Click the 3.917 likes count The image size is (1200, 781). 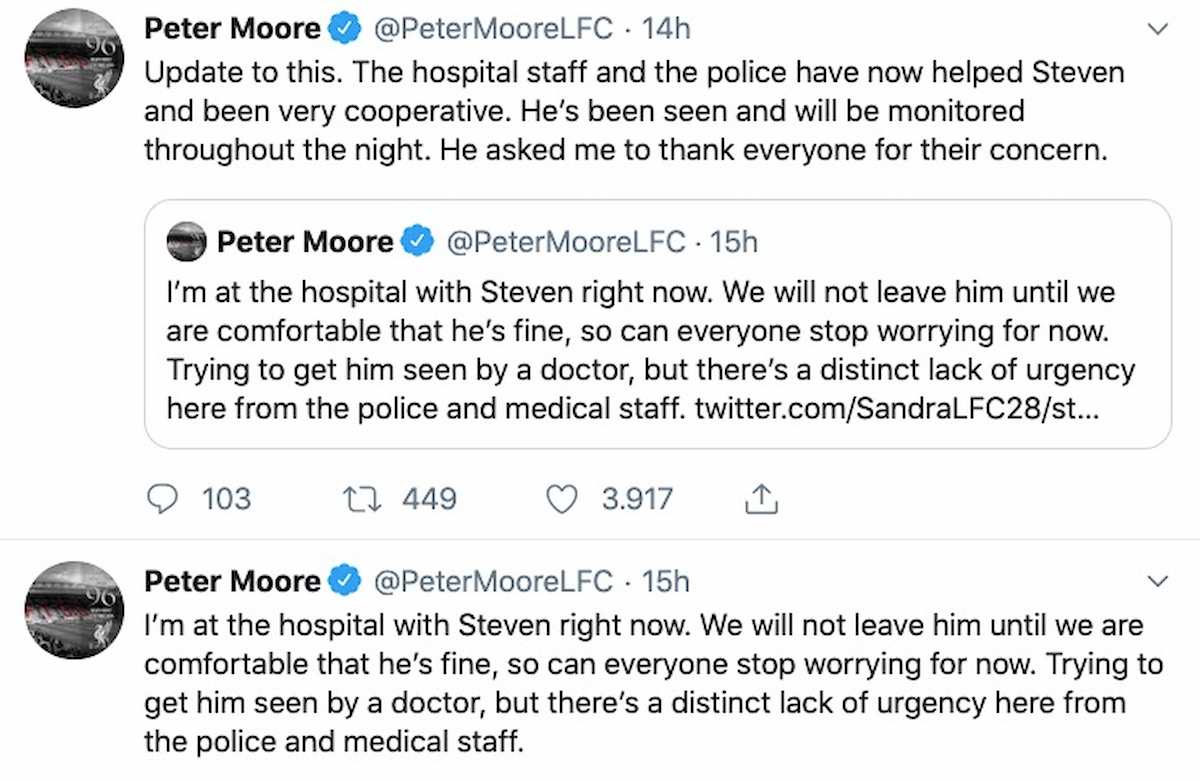tap(637, 498)
